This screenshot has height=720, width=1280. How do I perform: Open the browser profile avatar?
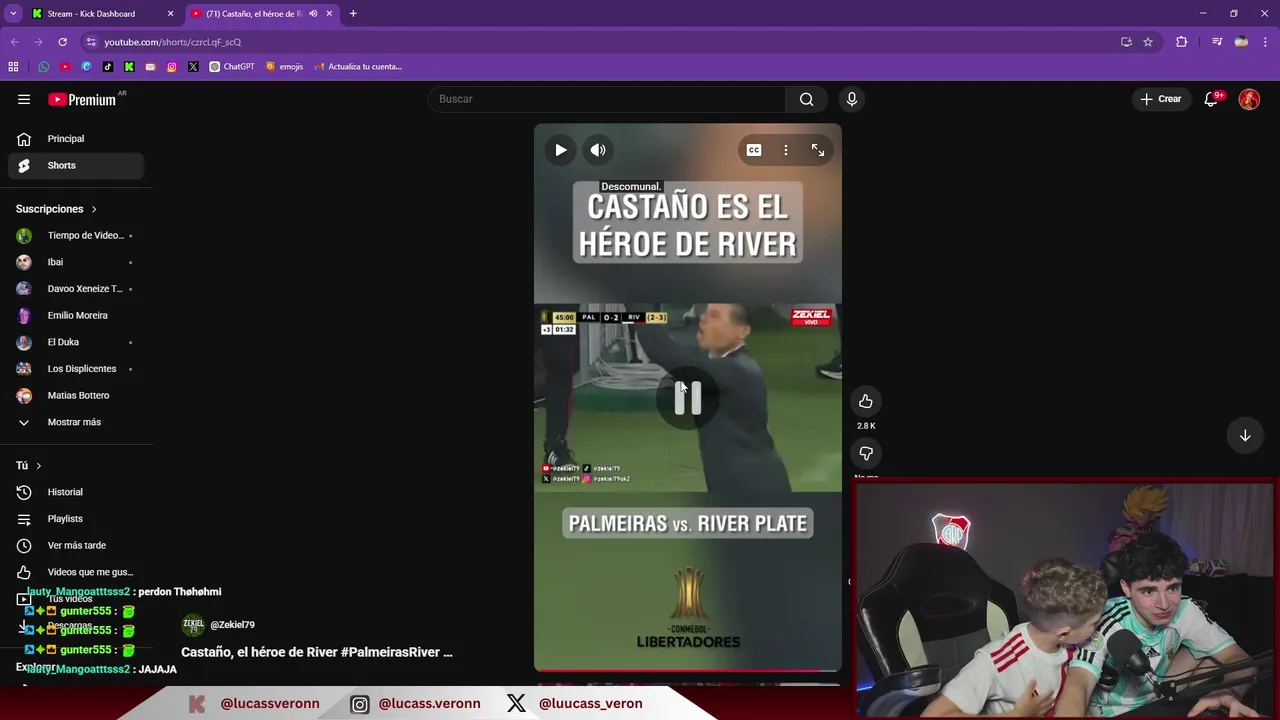tap(1241, 42)
